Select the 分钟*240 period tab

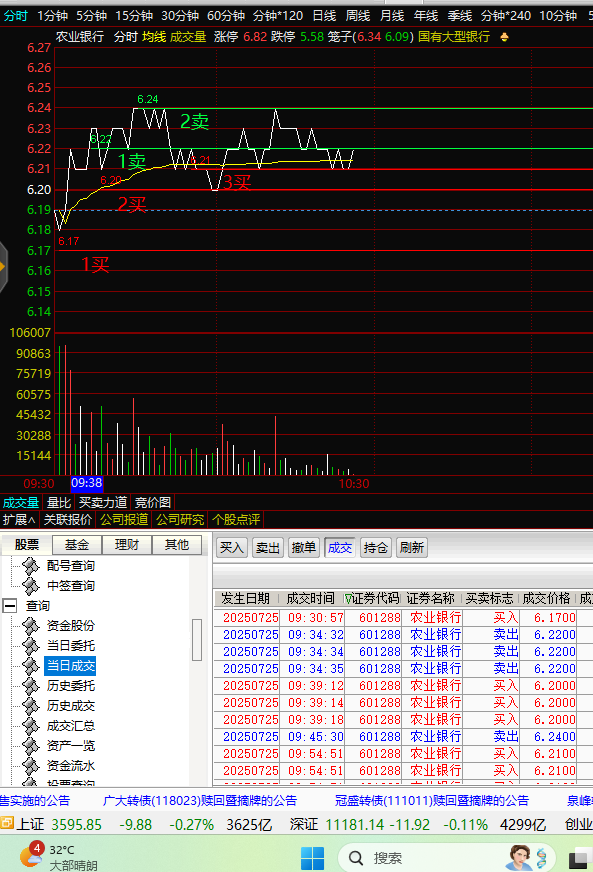(506, 16)
